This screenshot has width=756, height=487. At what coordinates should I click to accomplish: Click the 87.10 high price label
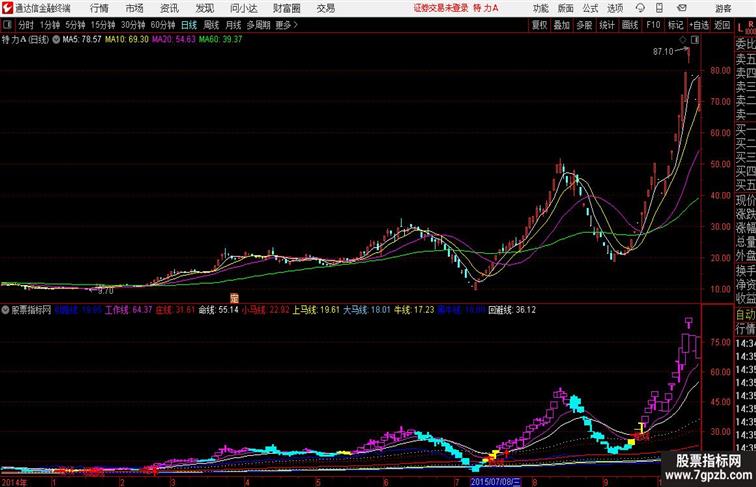pyautogui.click(x=663, y=52)
